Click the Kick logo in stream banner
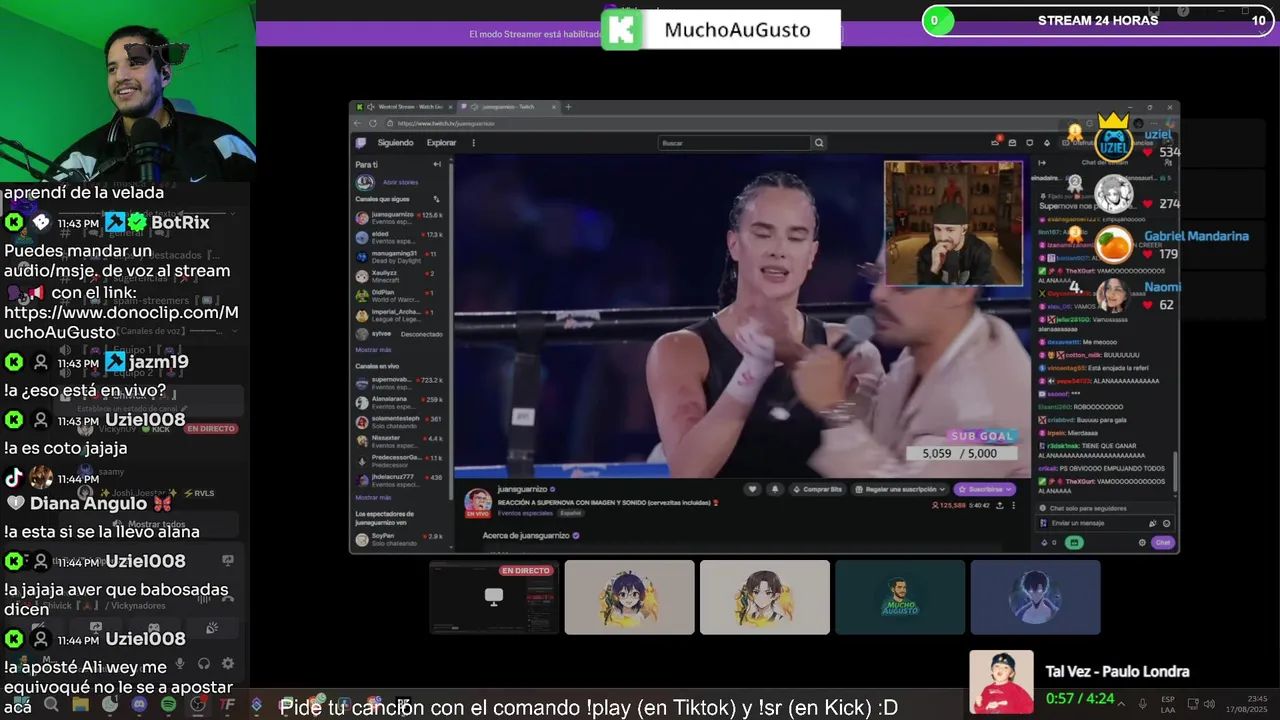Image resolution: width=1280 pixels, height=720 pixels. [x=621, y=29]
